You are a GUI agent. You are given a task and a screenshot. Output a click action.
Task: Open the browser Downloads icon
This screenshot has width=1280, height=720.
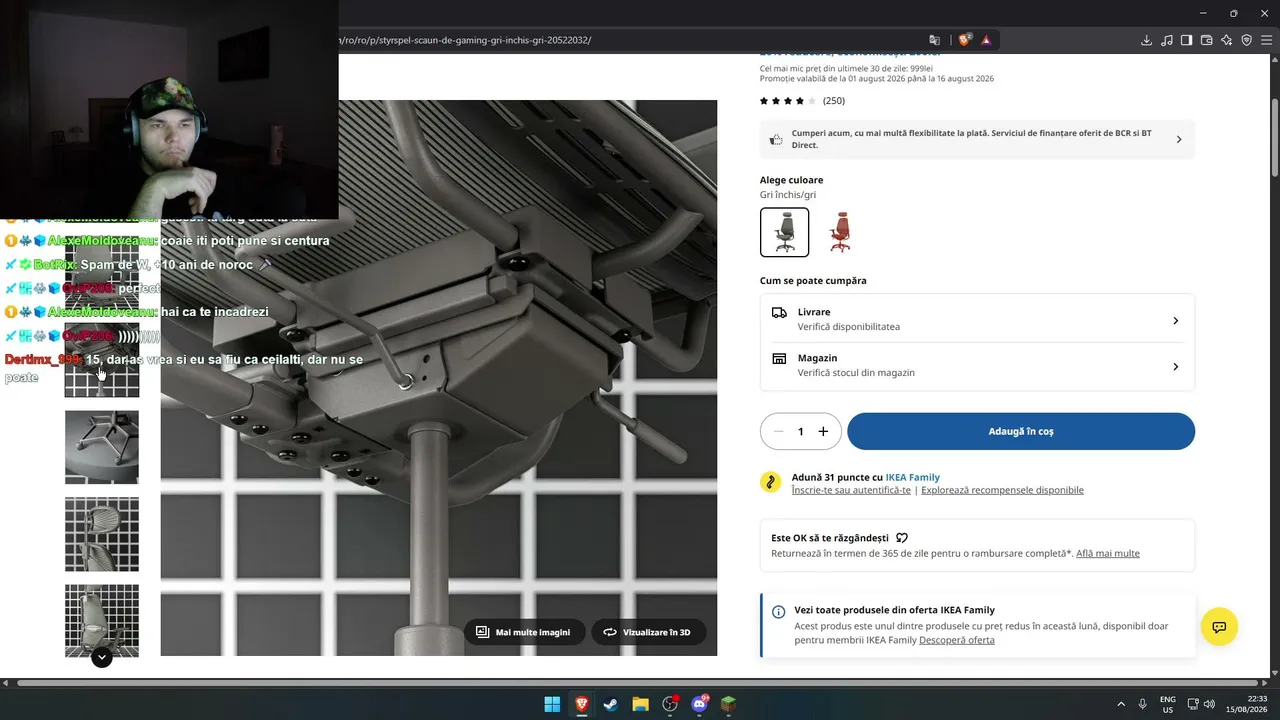pos(1146,40)
